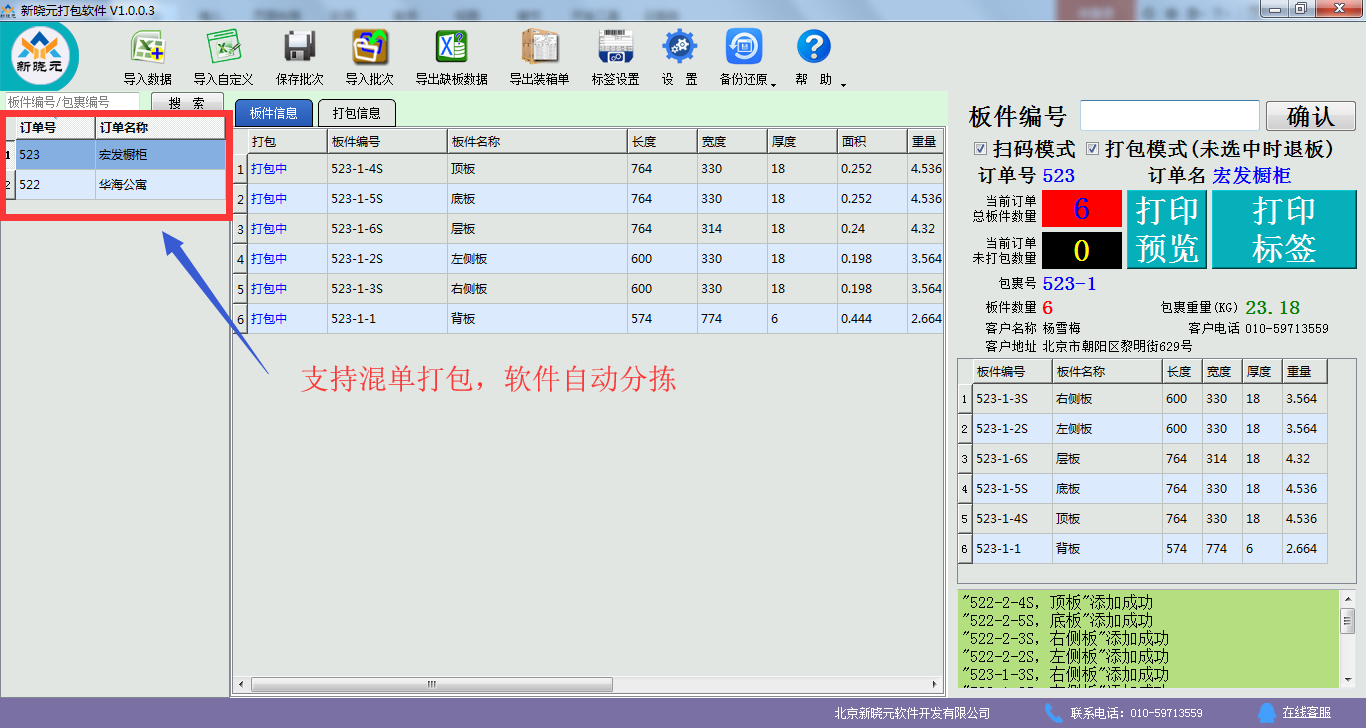The width and height of the screenshot is (1366, 728).
Task: Click right arrow of parts table scrollbar
Action: (937, 685)
